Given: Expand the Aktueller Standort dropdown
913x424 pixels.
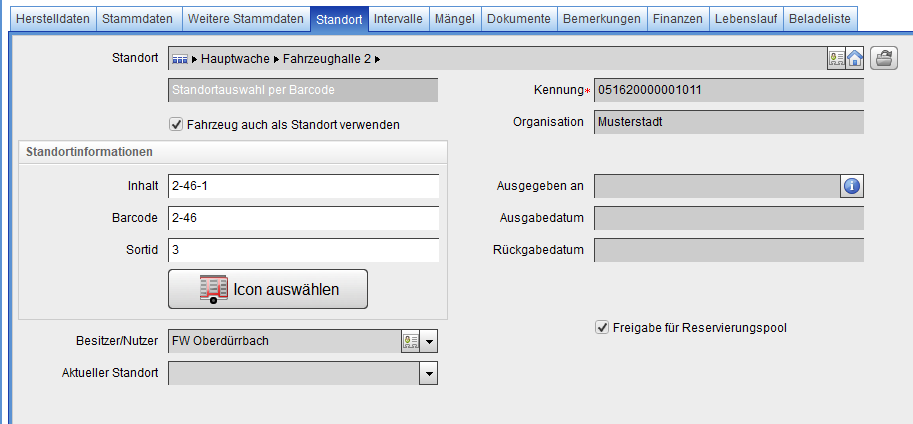Looking at the screenshot, I should (429, 373).
